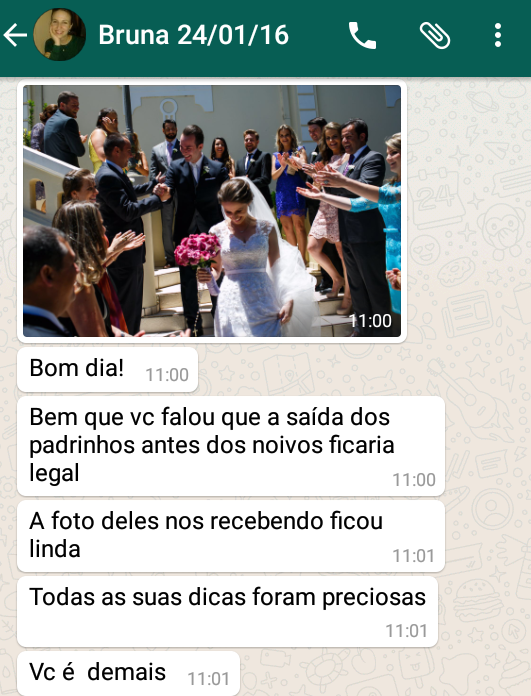
Task: Click the pink bouquet in the photo
Action: point(197,250)
